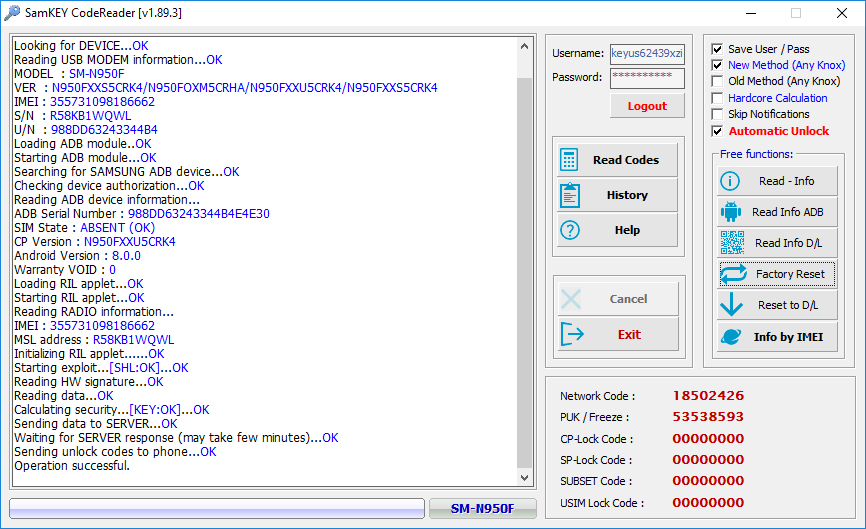Click SIM State ABSENT (OK) value

[118, 228]
